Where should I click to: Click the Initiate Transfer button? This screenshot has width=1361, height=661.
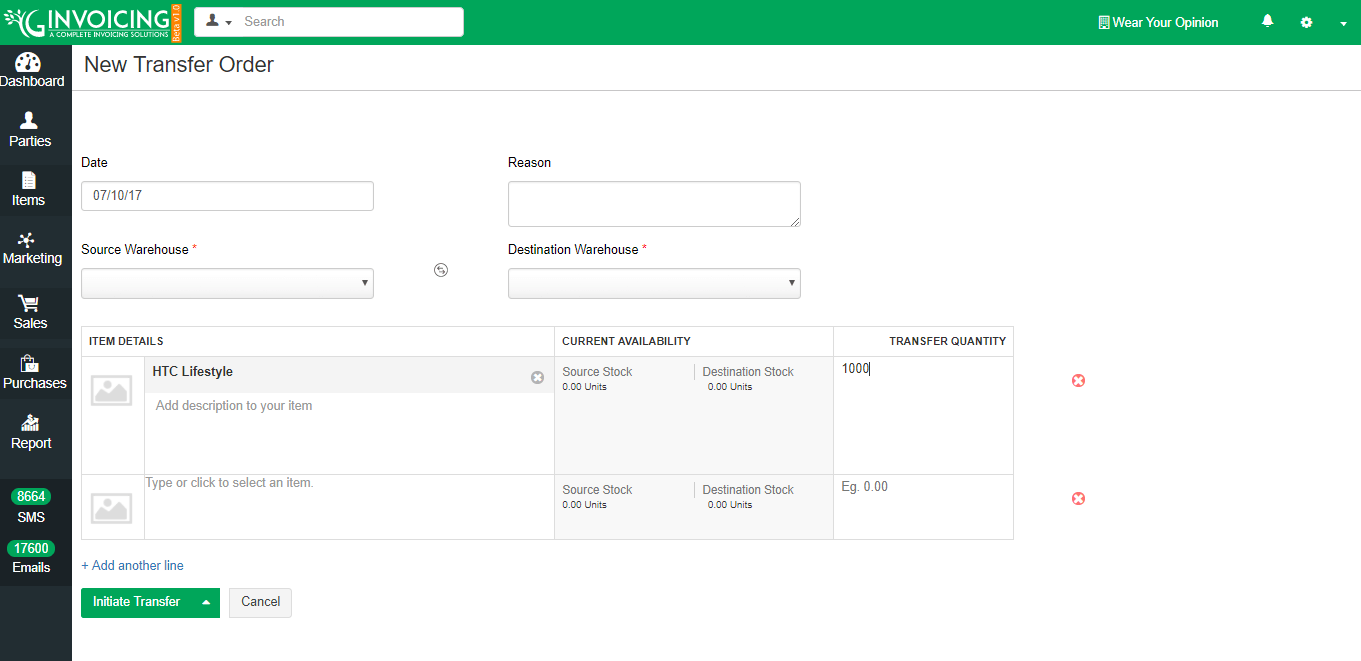coord(137,602)
